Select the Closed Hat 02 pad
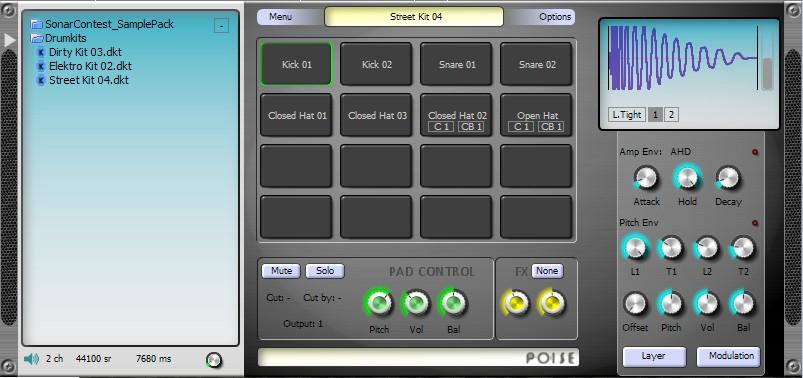Screen dimensions: 803x378 click(x=457, y=115)
